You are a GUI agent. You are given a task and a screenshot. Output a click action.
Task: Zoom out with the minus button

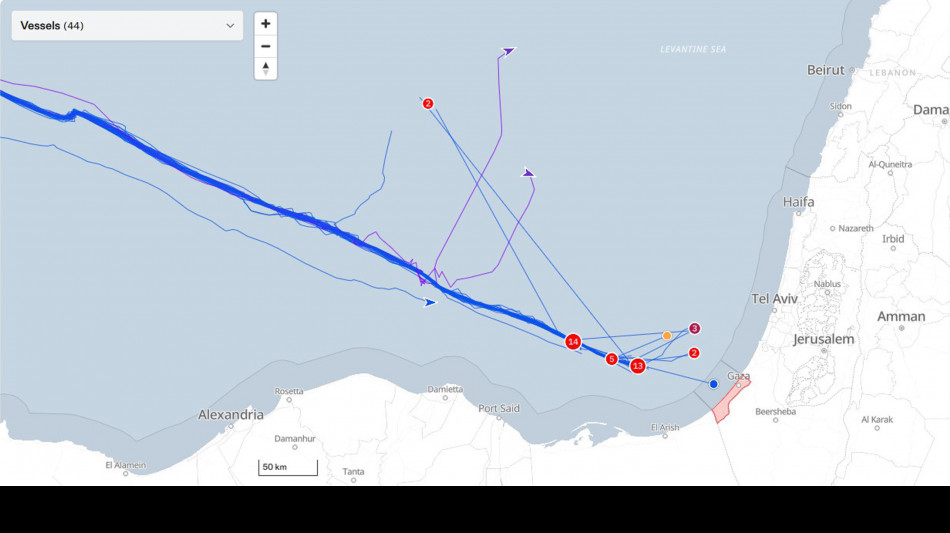click(265, 46)
